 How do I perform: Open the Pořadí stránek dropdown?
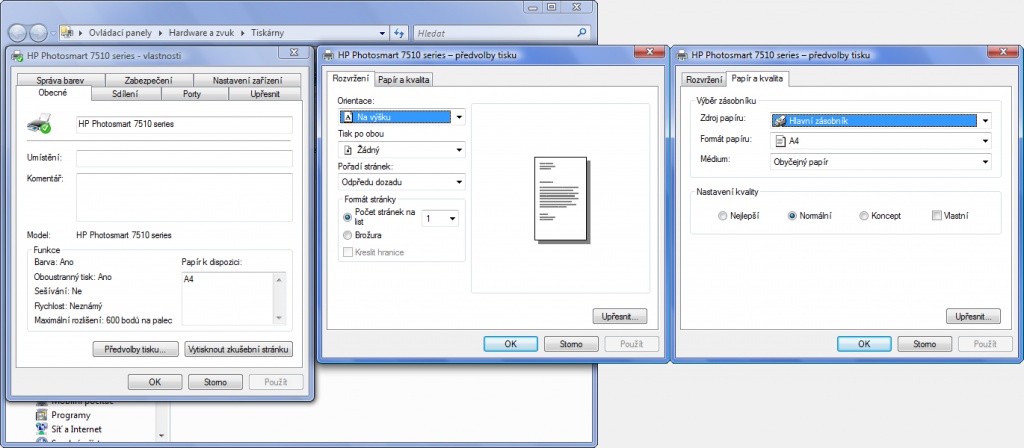[x=459, y=182]
